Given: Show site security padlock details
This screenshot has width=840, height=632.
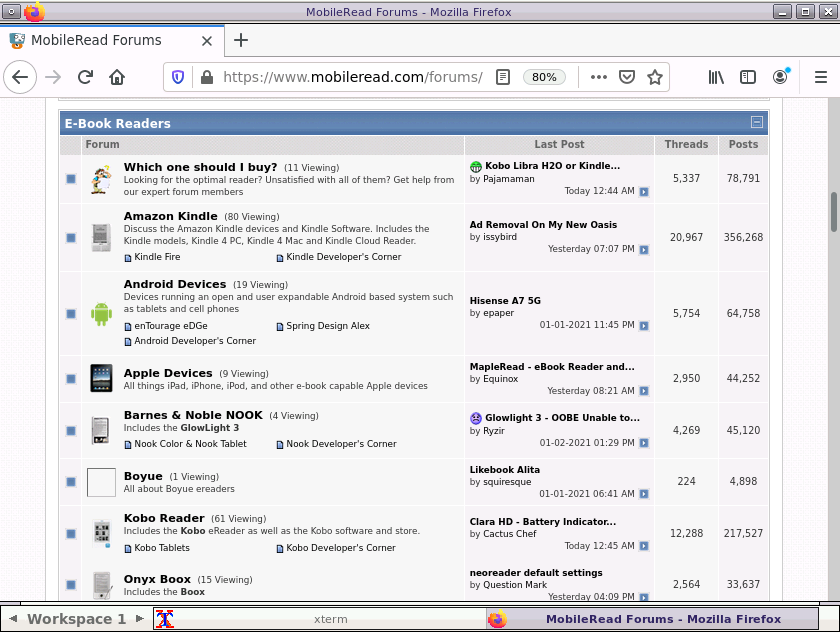Looking at the screenshot, I should (x=207, y=77).
